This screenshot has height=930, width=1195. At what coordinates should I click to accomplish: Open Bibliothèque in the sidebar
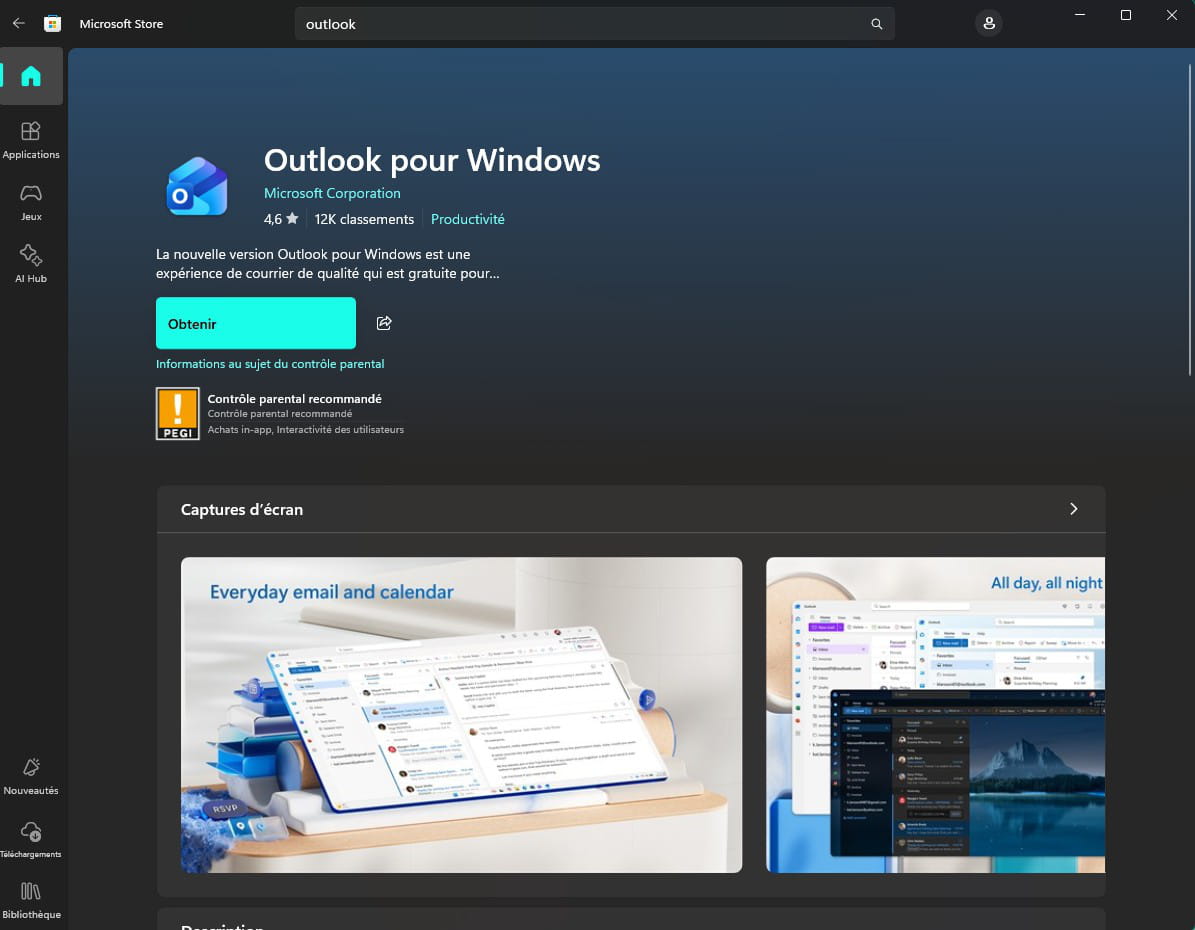pyautogui.click(x=31, y=901)
